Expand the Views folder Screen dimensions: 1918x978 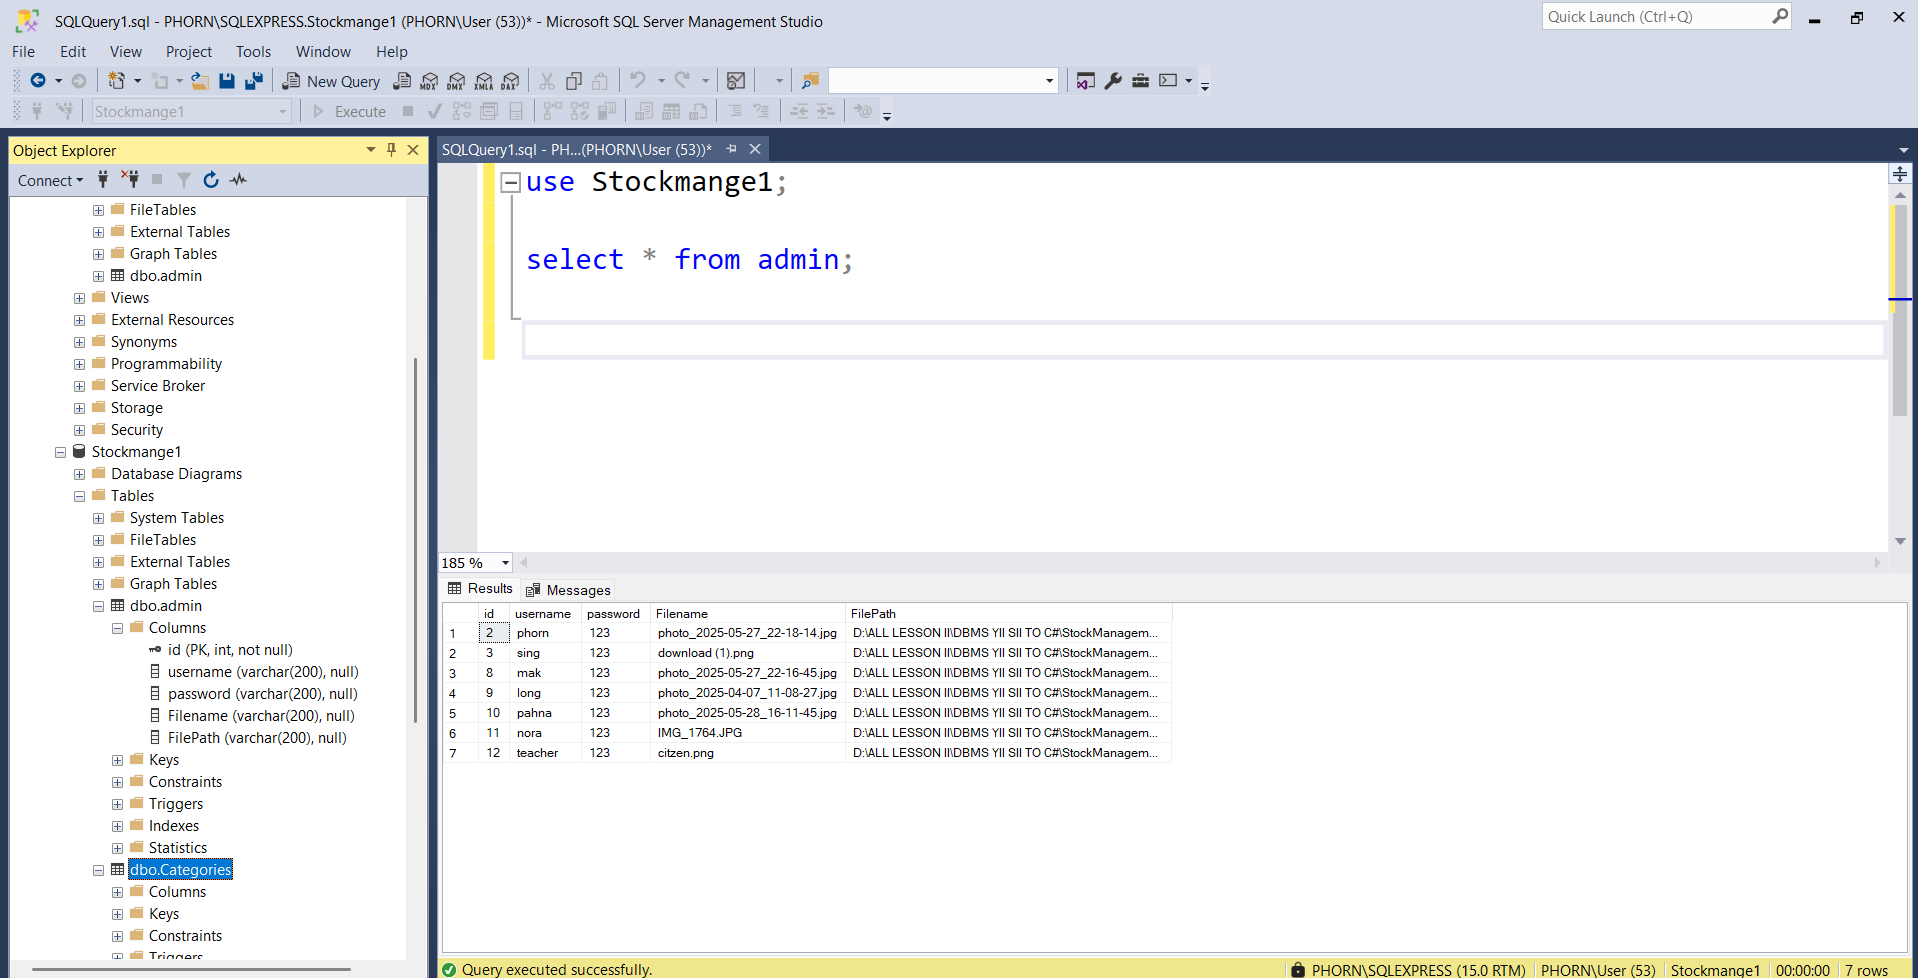(x=79, y=298)
